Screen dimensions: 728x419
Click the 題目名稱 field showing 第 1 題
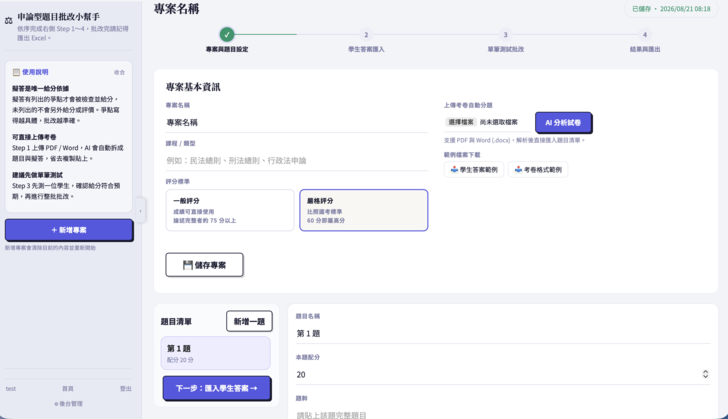click(x=503, y=334)
